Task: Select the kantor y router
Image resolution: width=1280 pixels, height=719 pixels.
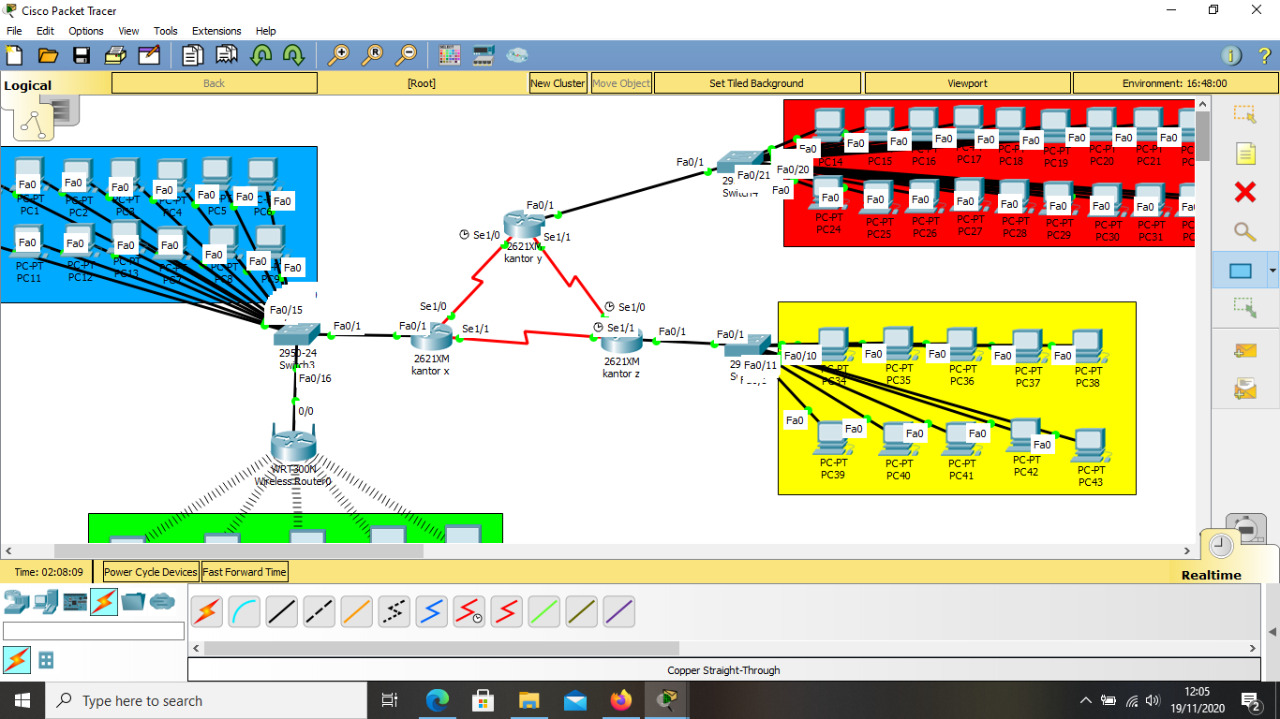Action: point(523,225)
